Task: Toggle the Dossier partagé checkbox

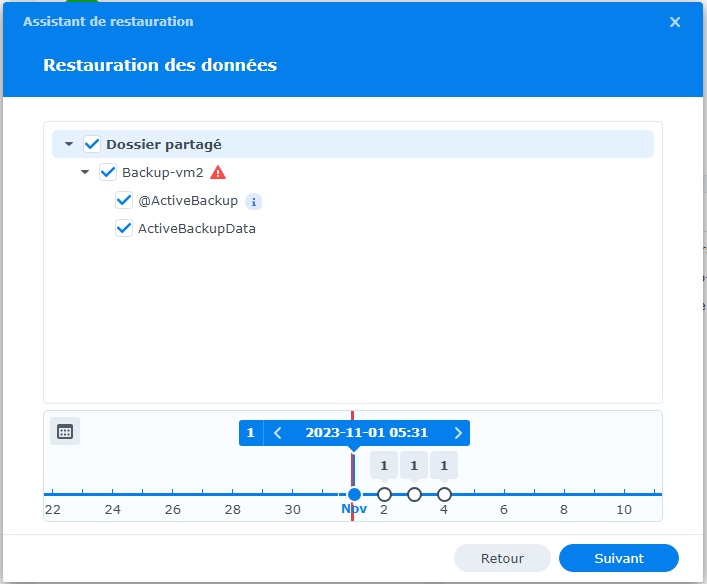Action: [x=92, y=144]
